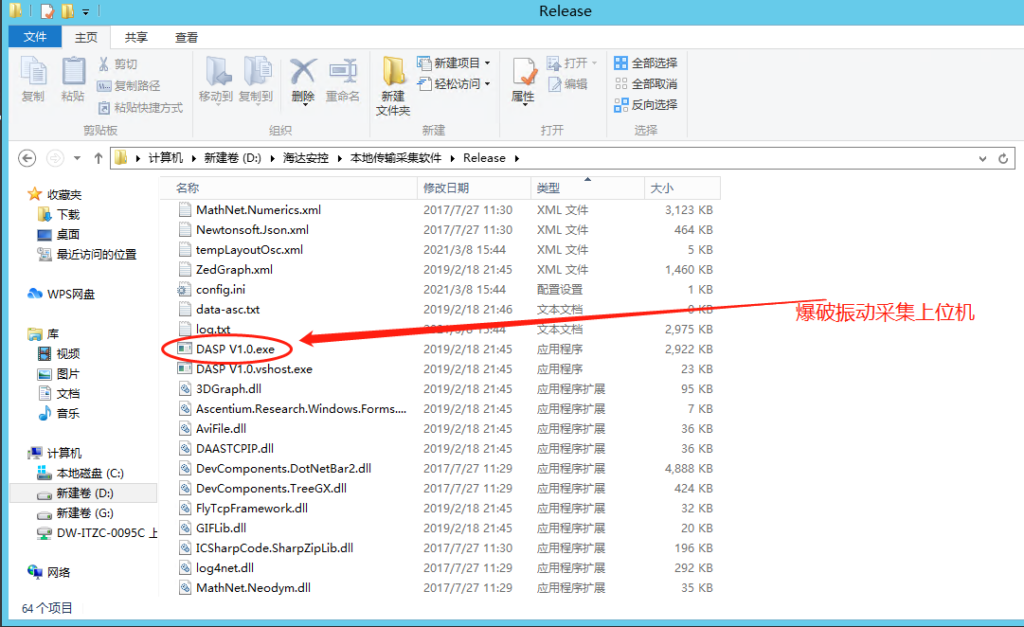This screenshot has width=1024, height=627.
Task: Click the Up-one-level arrow in navigation bar
Action: [x=98, y=158]
